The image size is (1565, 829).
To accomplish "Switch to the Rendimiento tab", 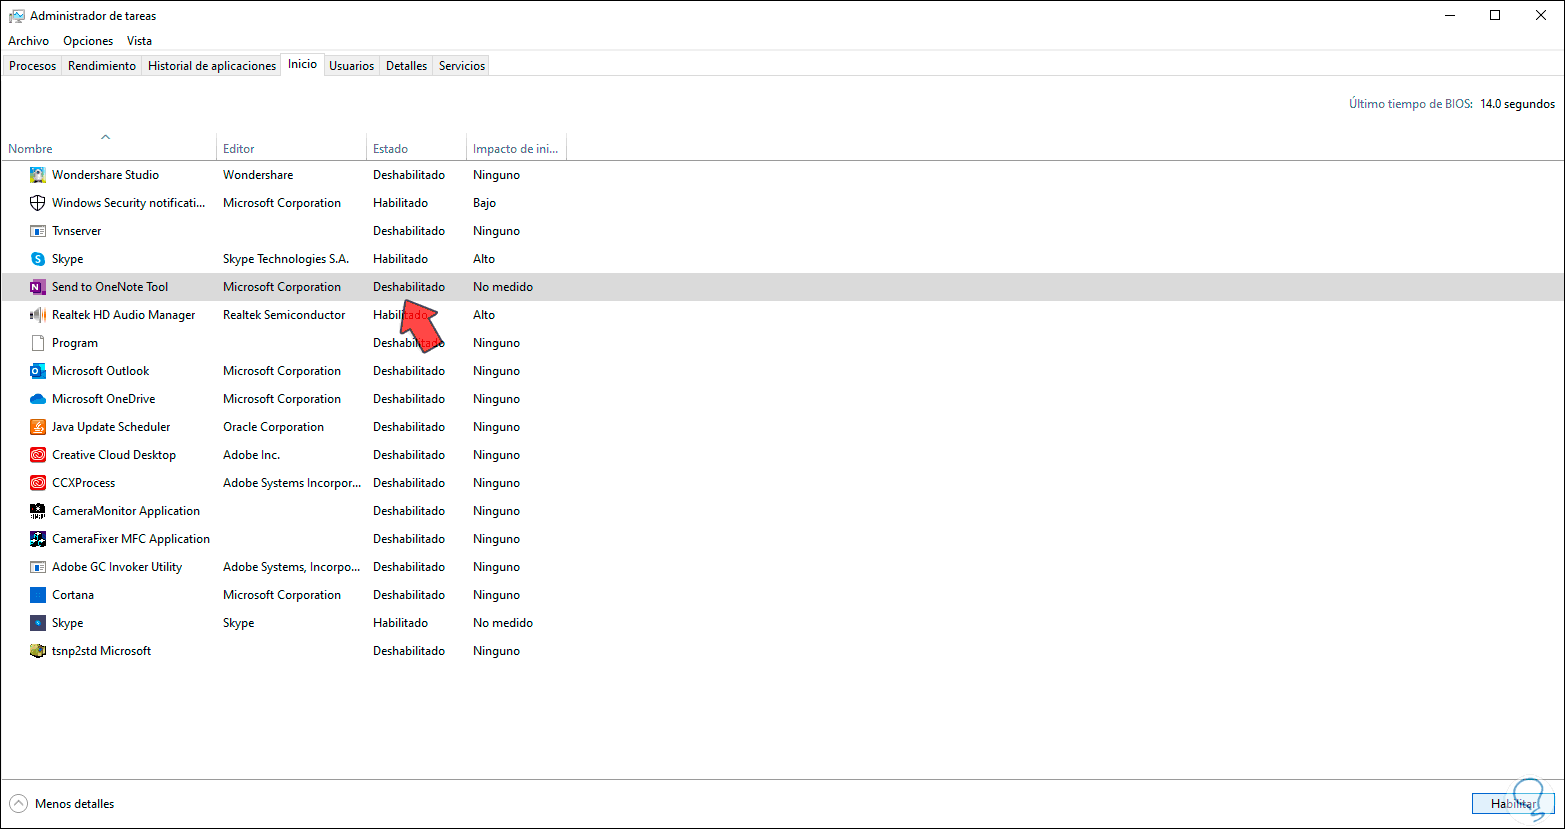I will click(x=102, y=66).
